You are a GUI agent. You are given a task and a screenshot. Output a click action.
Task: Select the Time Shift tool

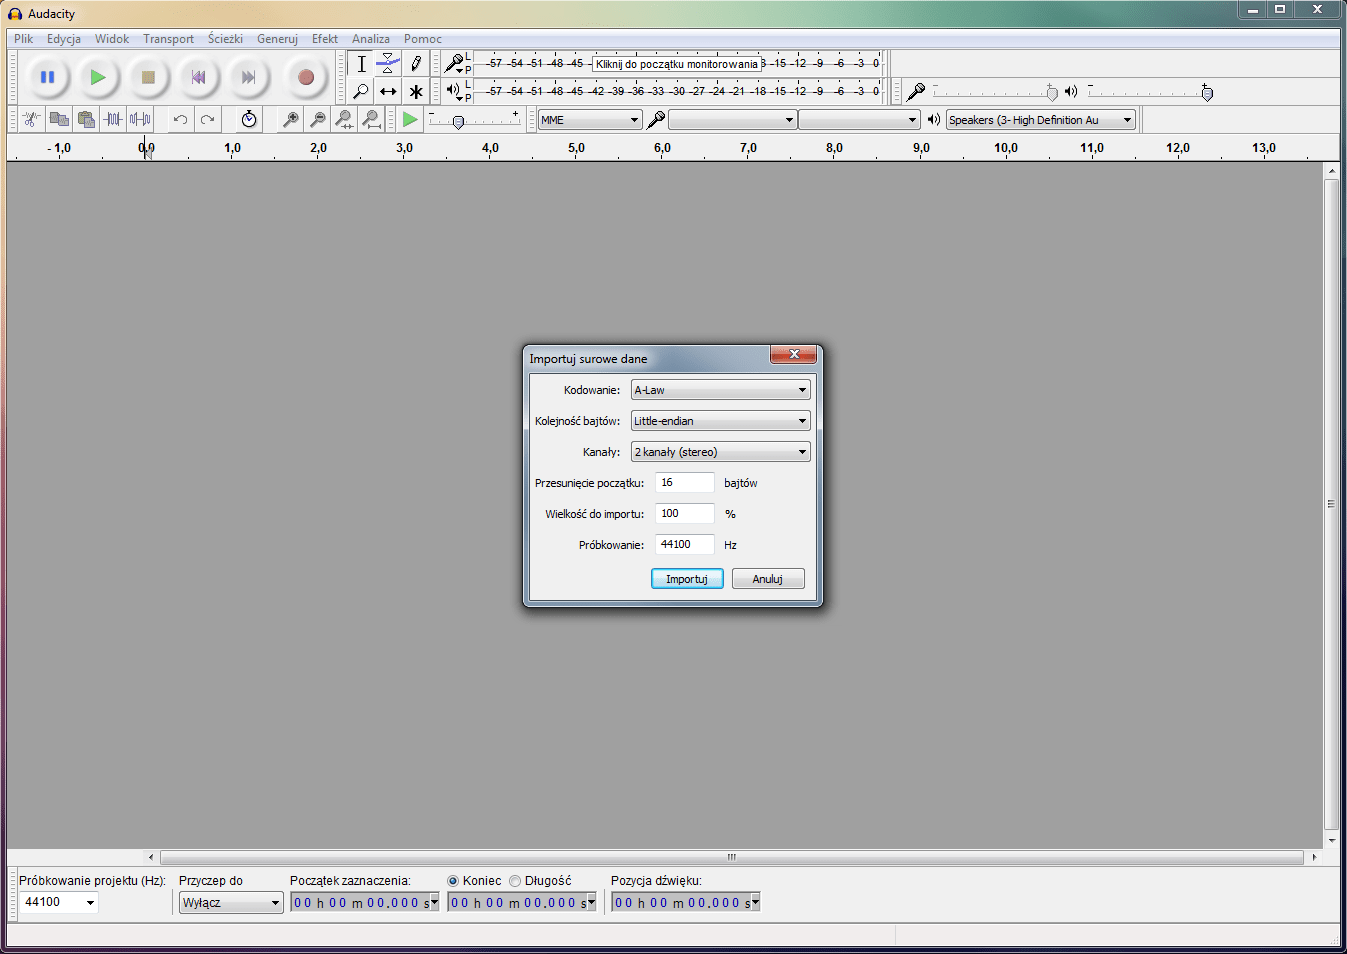pos(388,91)
